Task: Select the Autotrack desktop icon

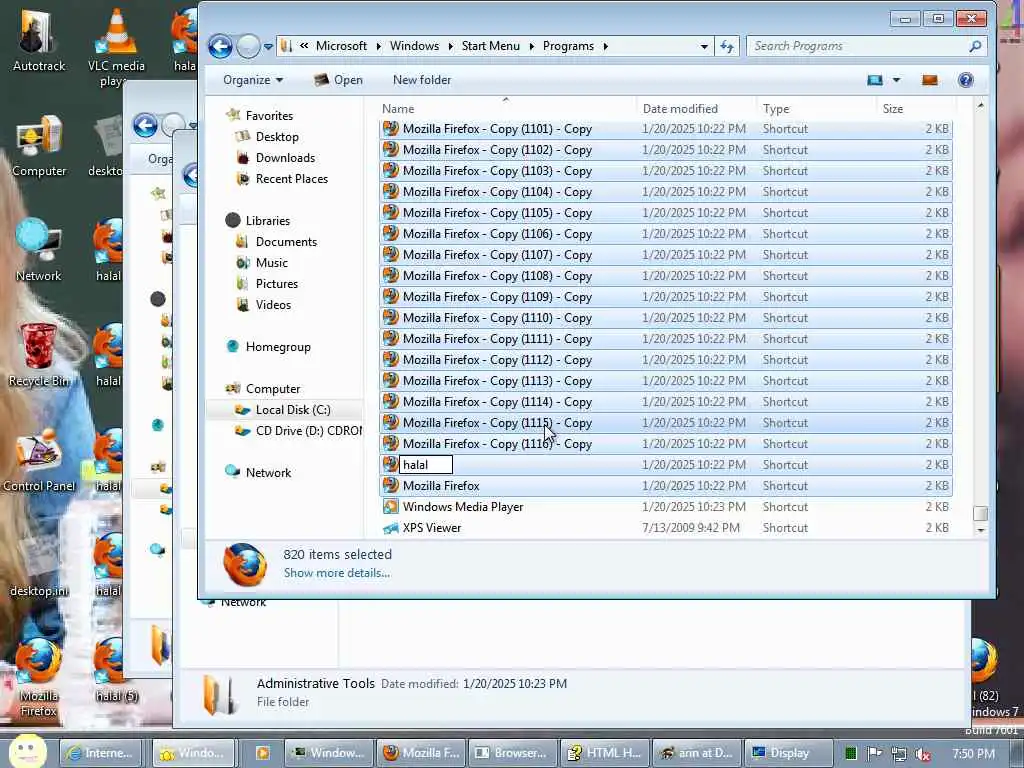Action: (39, 40)
